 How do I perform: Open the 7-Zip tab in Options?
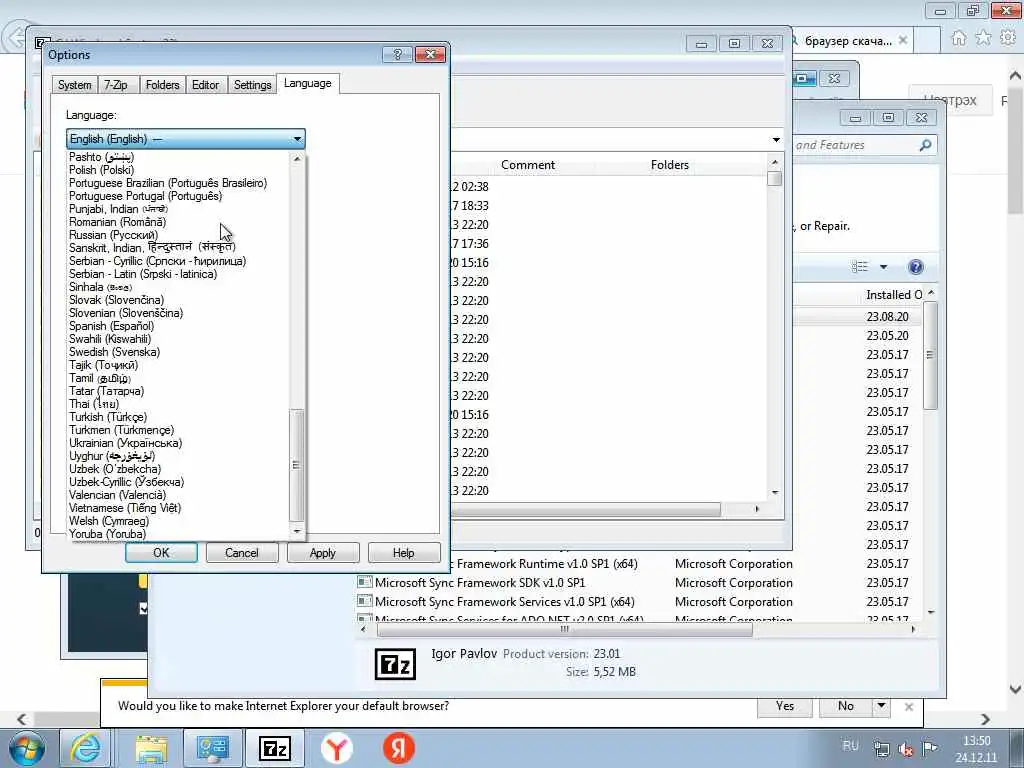(x=116, y=85)
